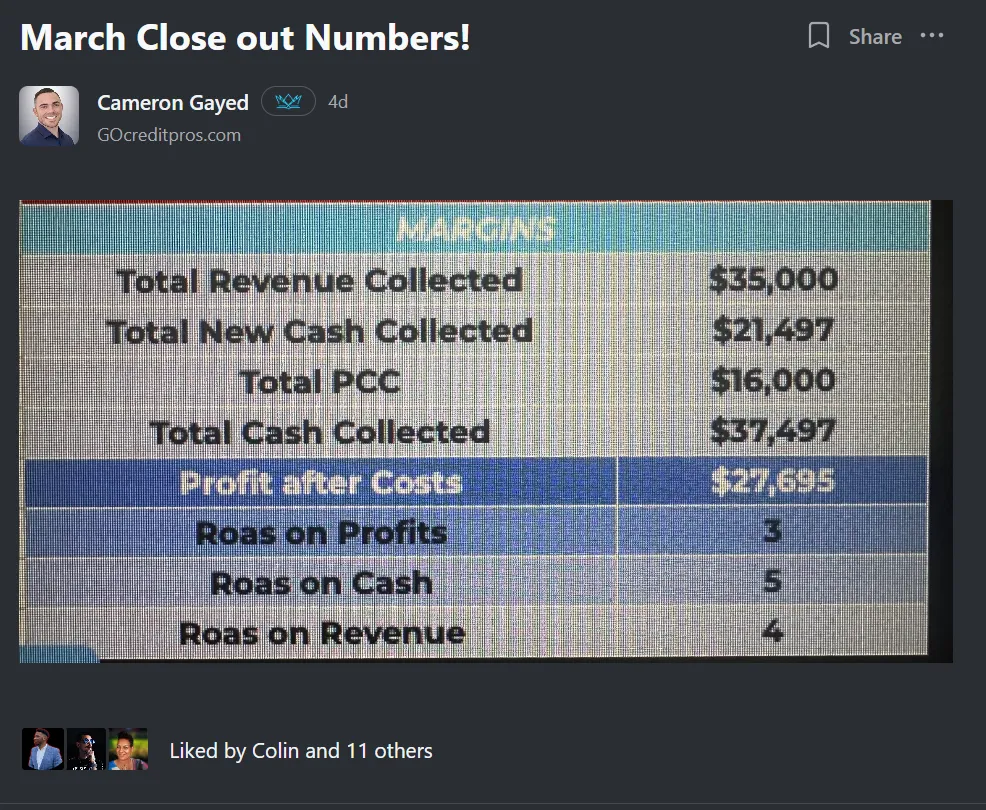The width and height of the screenshot is (986, 810).
Task: Open the three-dot more options menu
Action: [931, 36]
